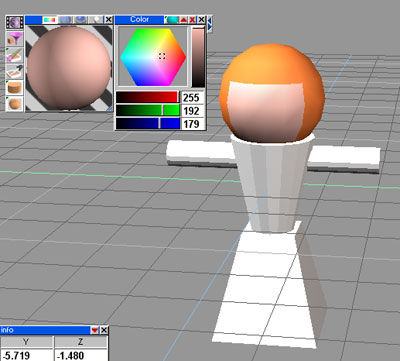This screenshot has height=361, width=400.
Task: Choose the orange sphere material icon
Action: pyautogui.click(x=15, y=103)
